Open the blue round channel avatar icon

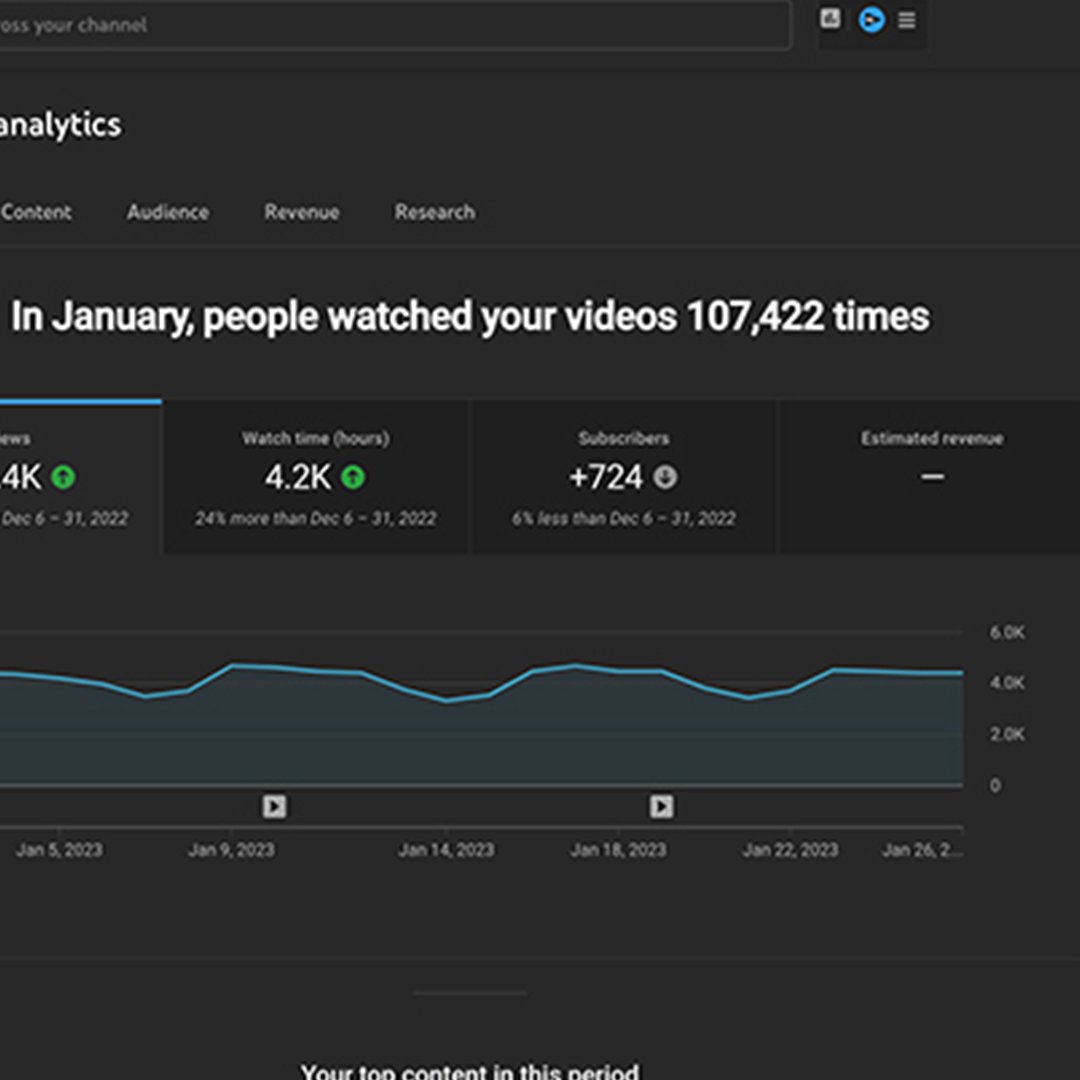871,20
